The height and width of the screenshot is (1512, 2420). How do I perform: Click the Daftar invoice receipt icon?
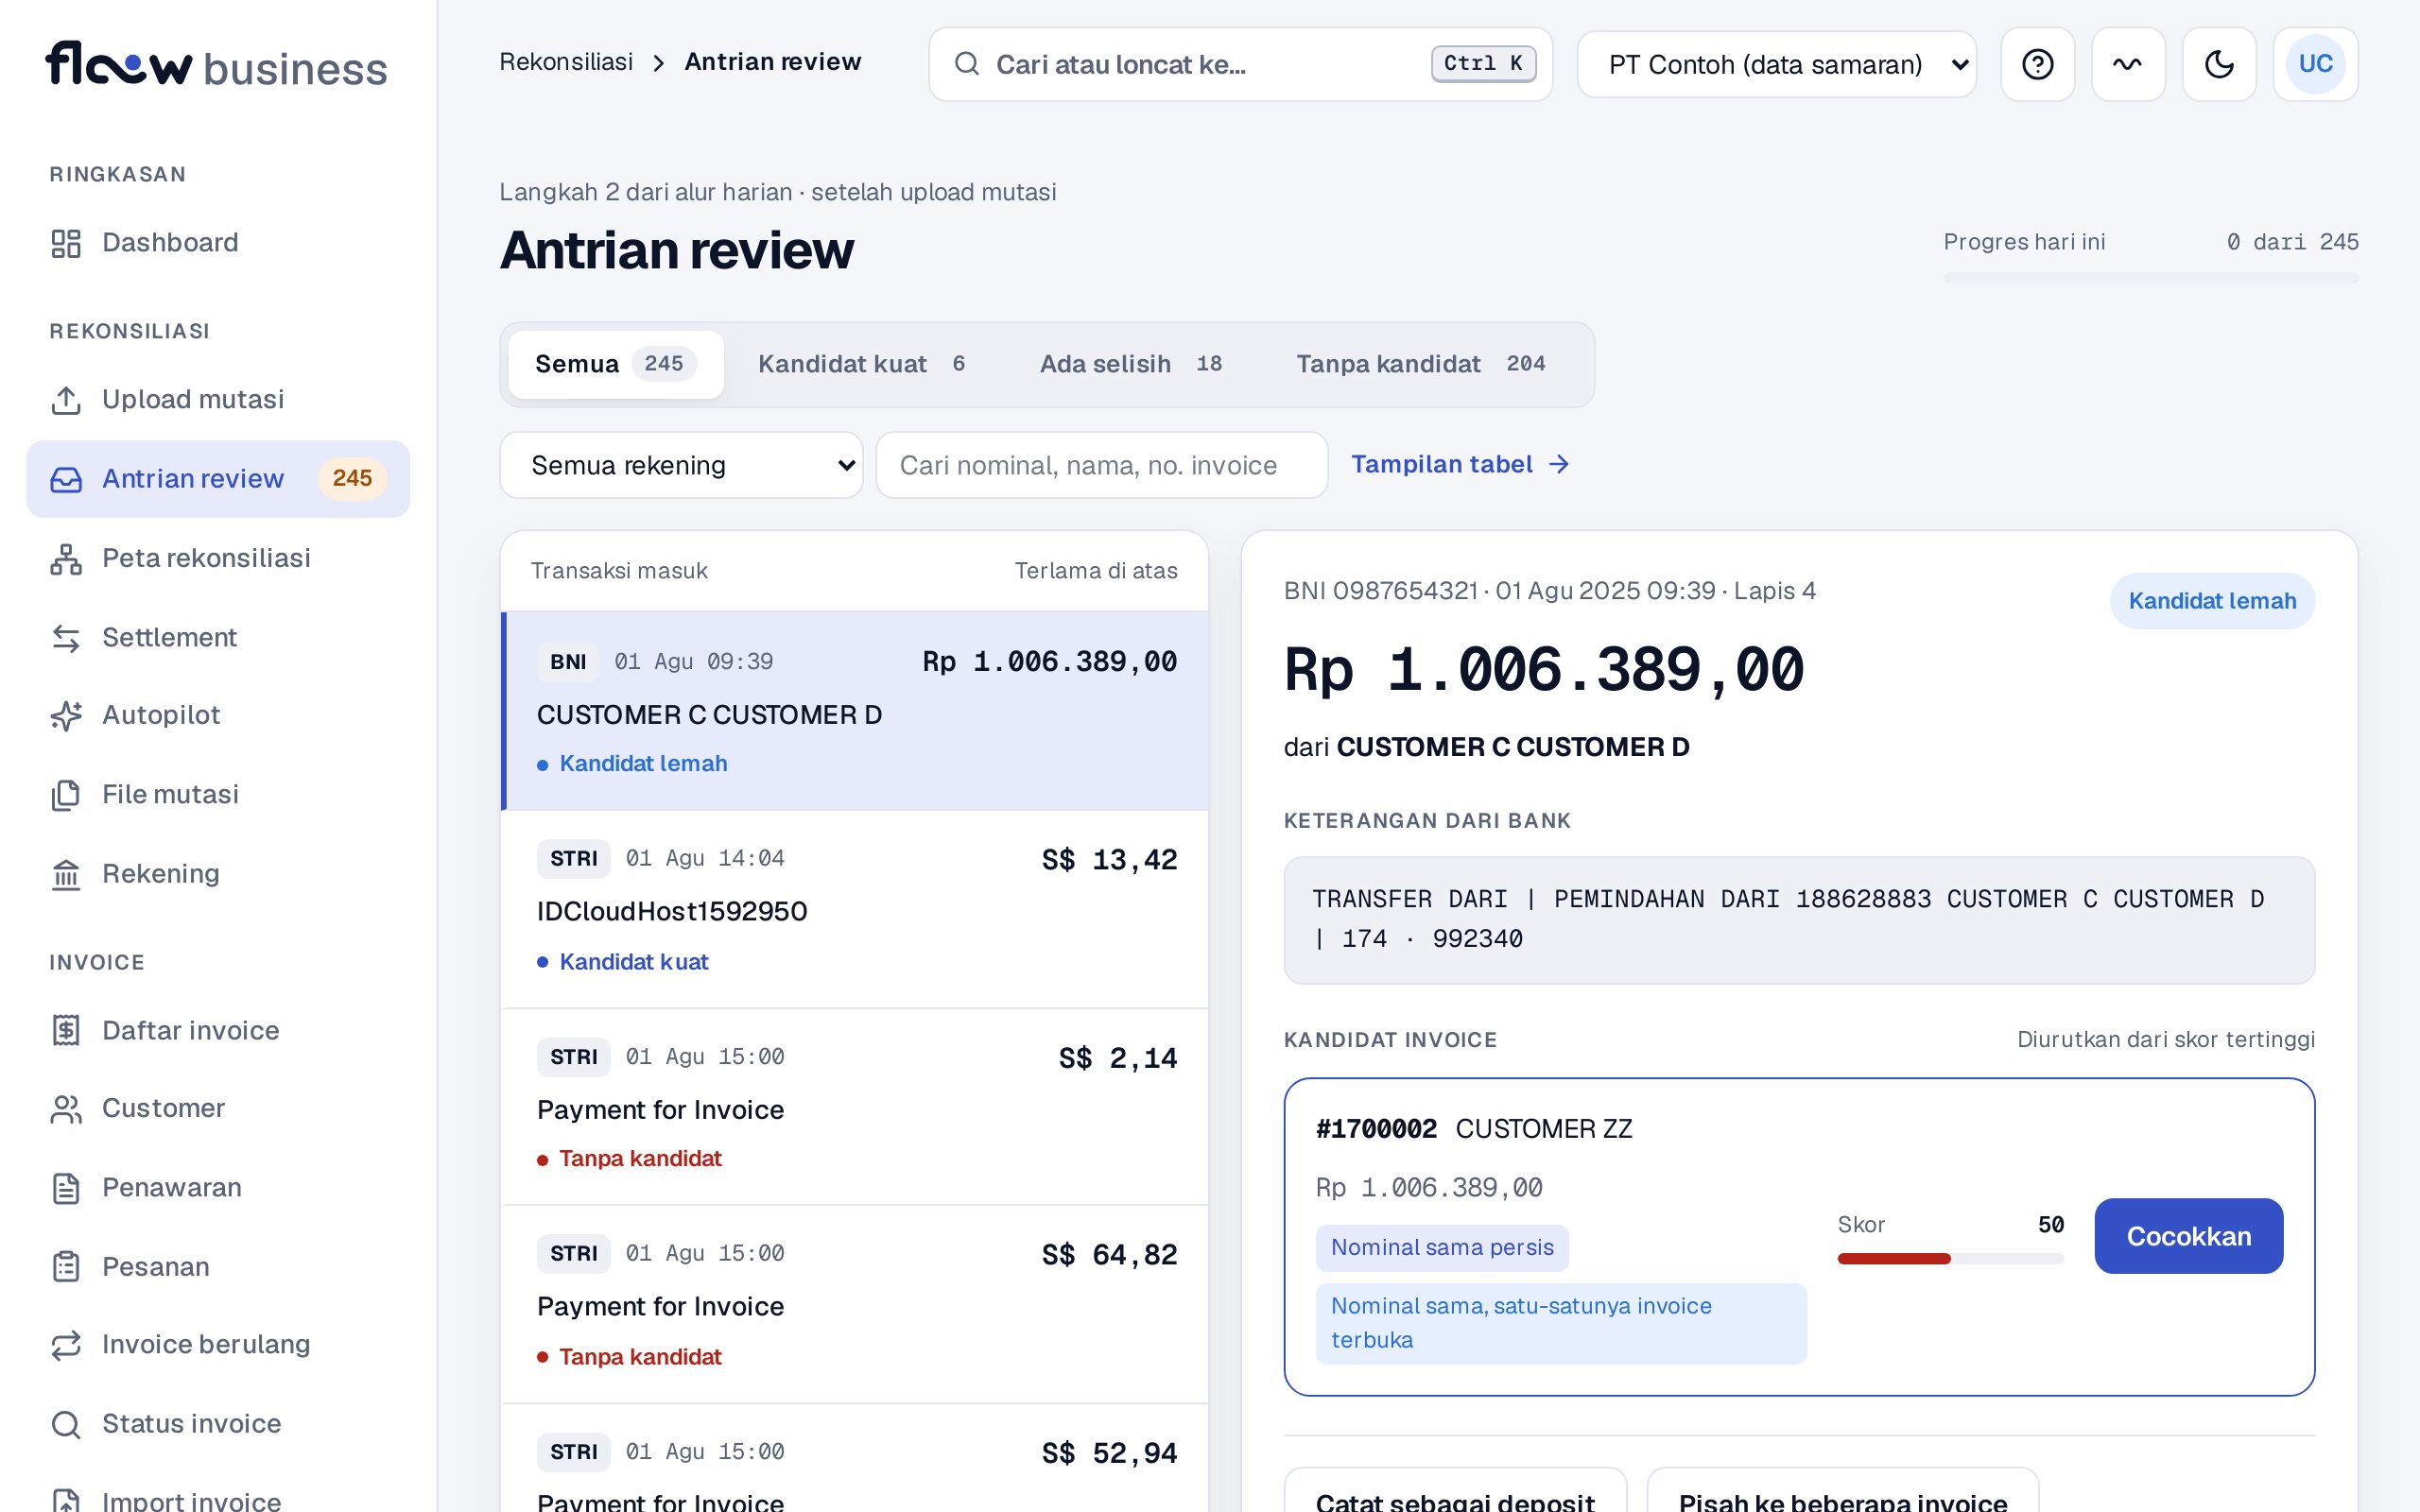coord(66,1031)
